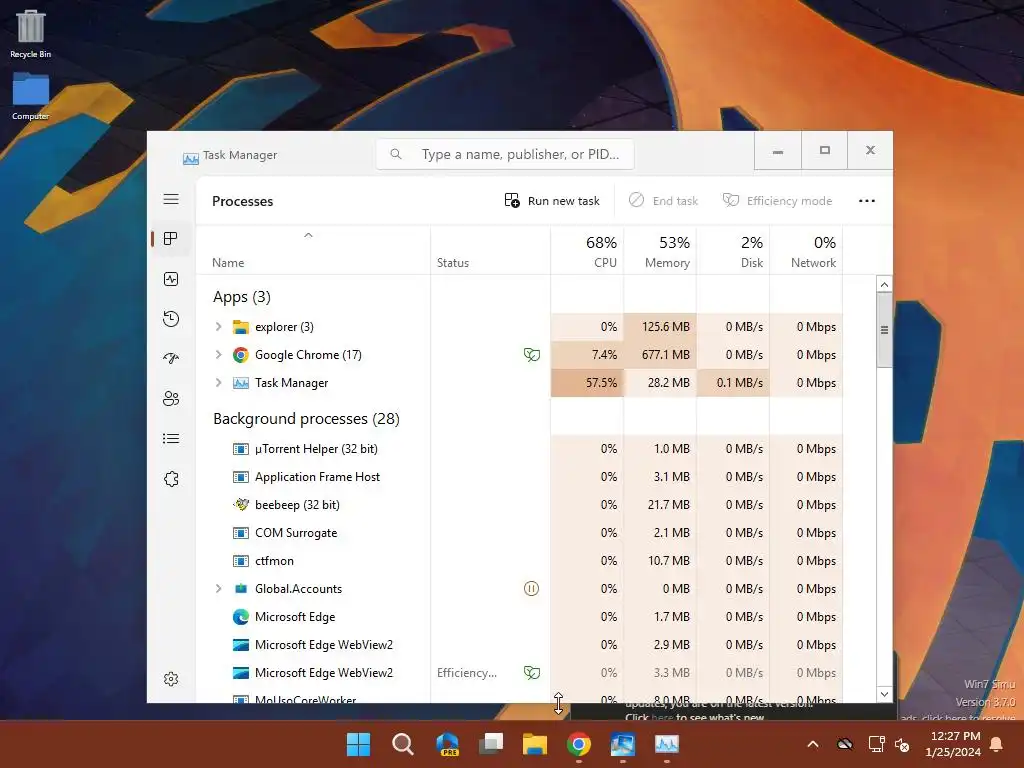Sort by the 0% Network column
1024x768 pixels.
(x=807, y=251)
